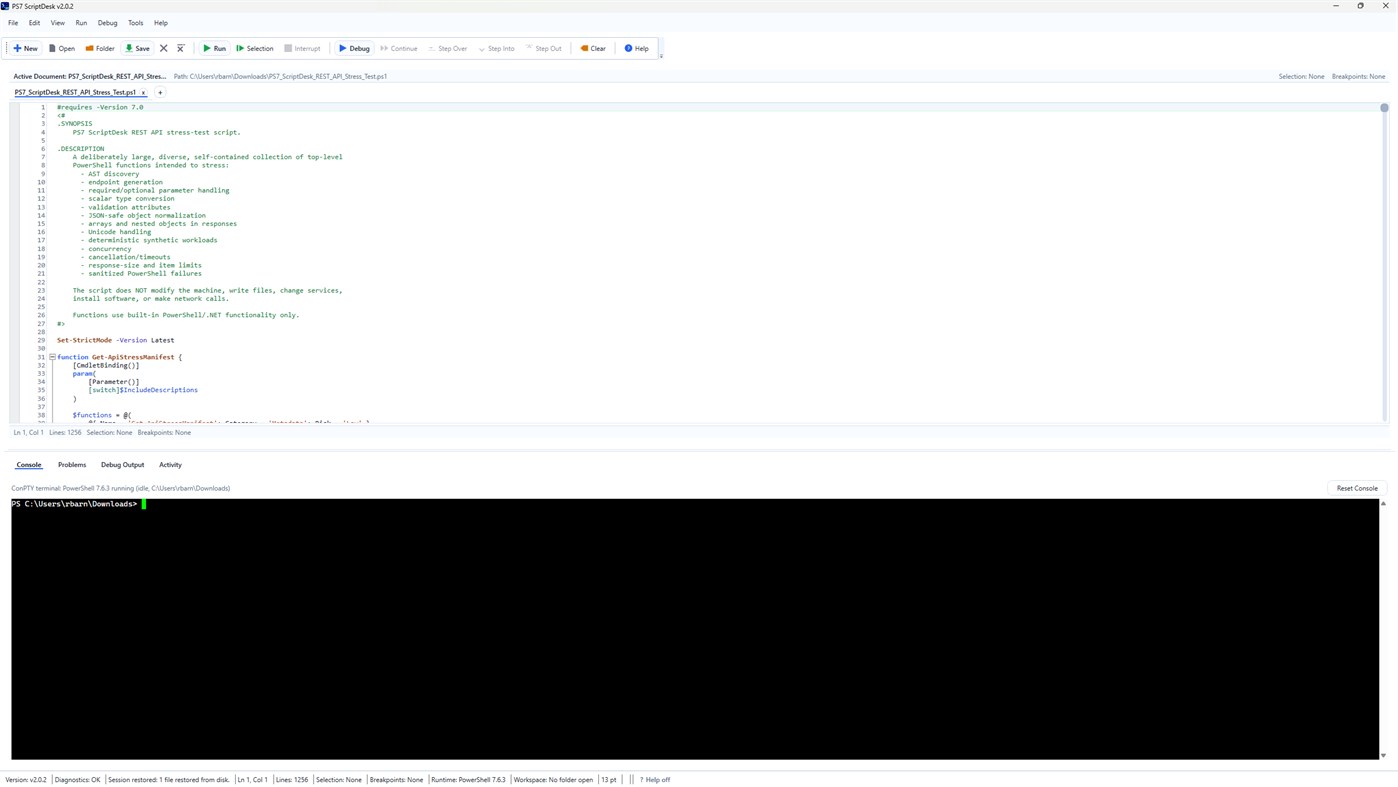Image resolution: width=1398 pixels, height=787 pixels.
Task: Click the file Path text above the editor
Action: (x=280, y=76)
